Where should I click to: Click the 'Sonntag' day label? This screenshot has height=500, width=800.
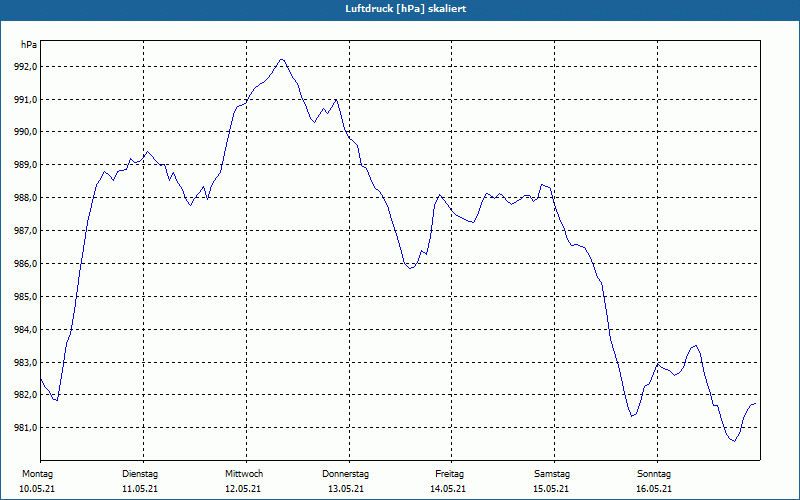pyautogui.click(x=654, y=474)
